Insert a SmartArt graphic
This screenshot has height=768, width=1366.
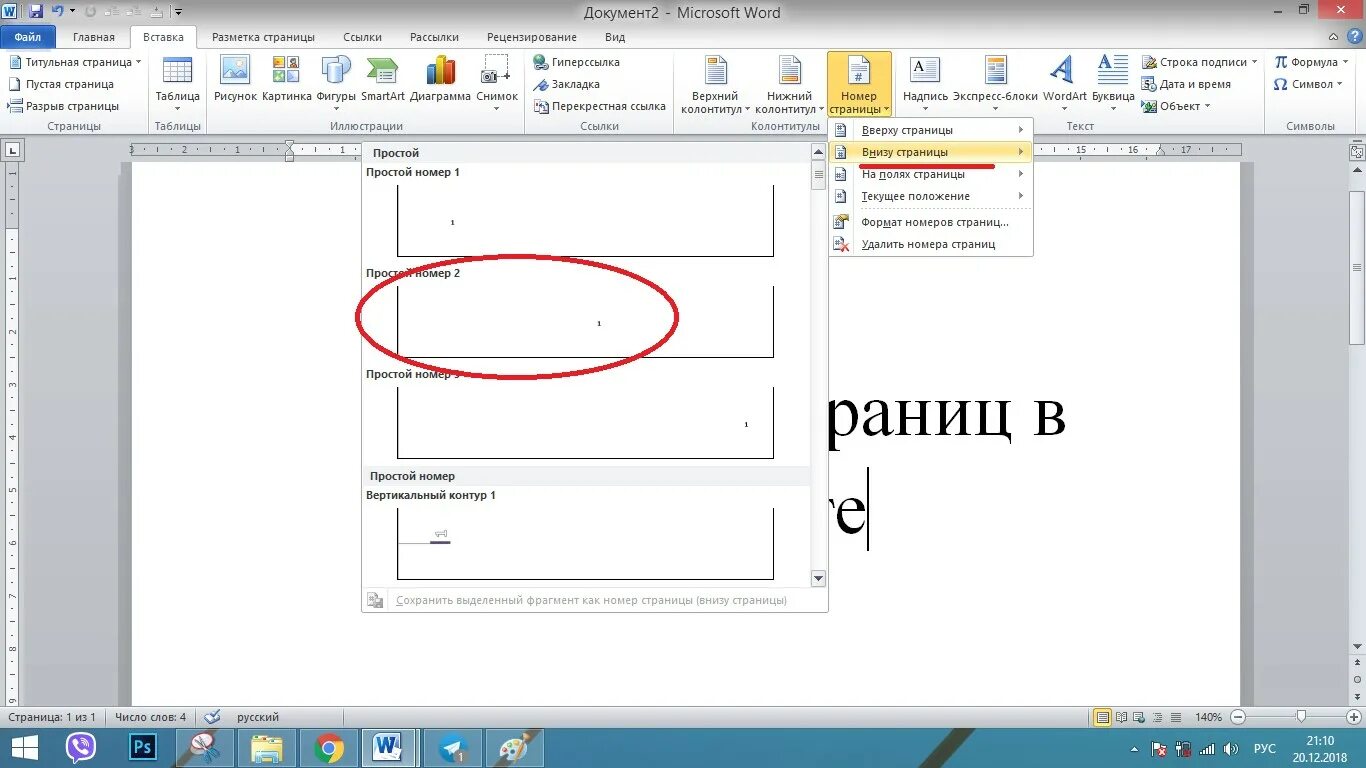point(383,80)
